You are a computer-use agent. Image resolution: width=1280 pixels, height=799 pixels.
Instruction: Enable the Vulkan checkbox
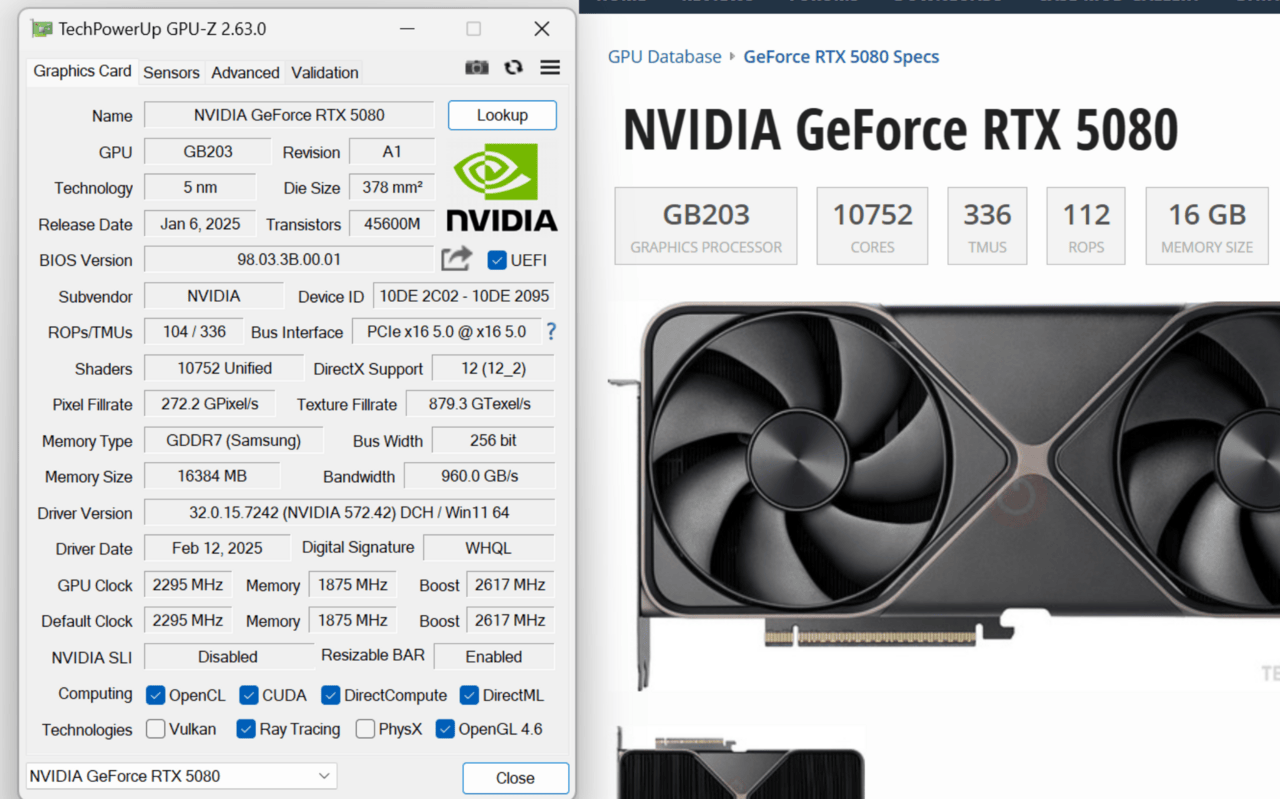click(155, 729)
